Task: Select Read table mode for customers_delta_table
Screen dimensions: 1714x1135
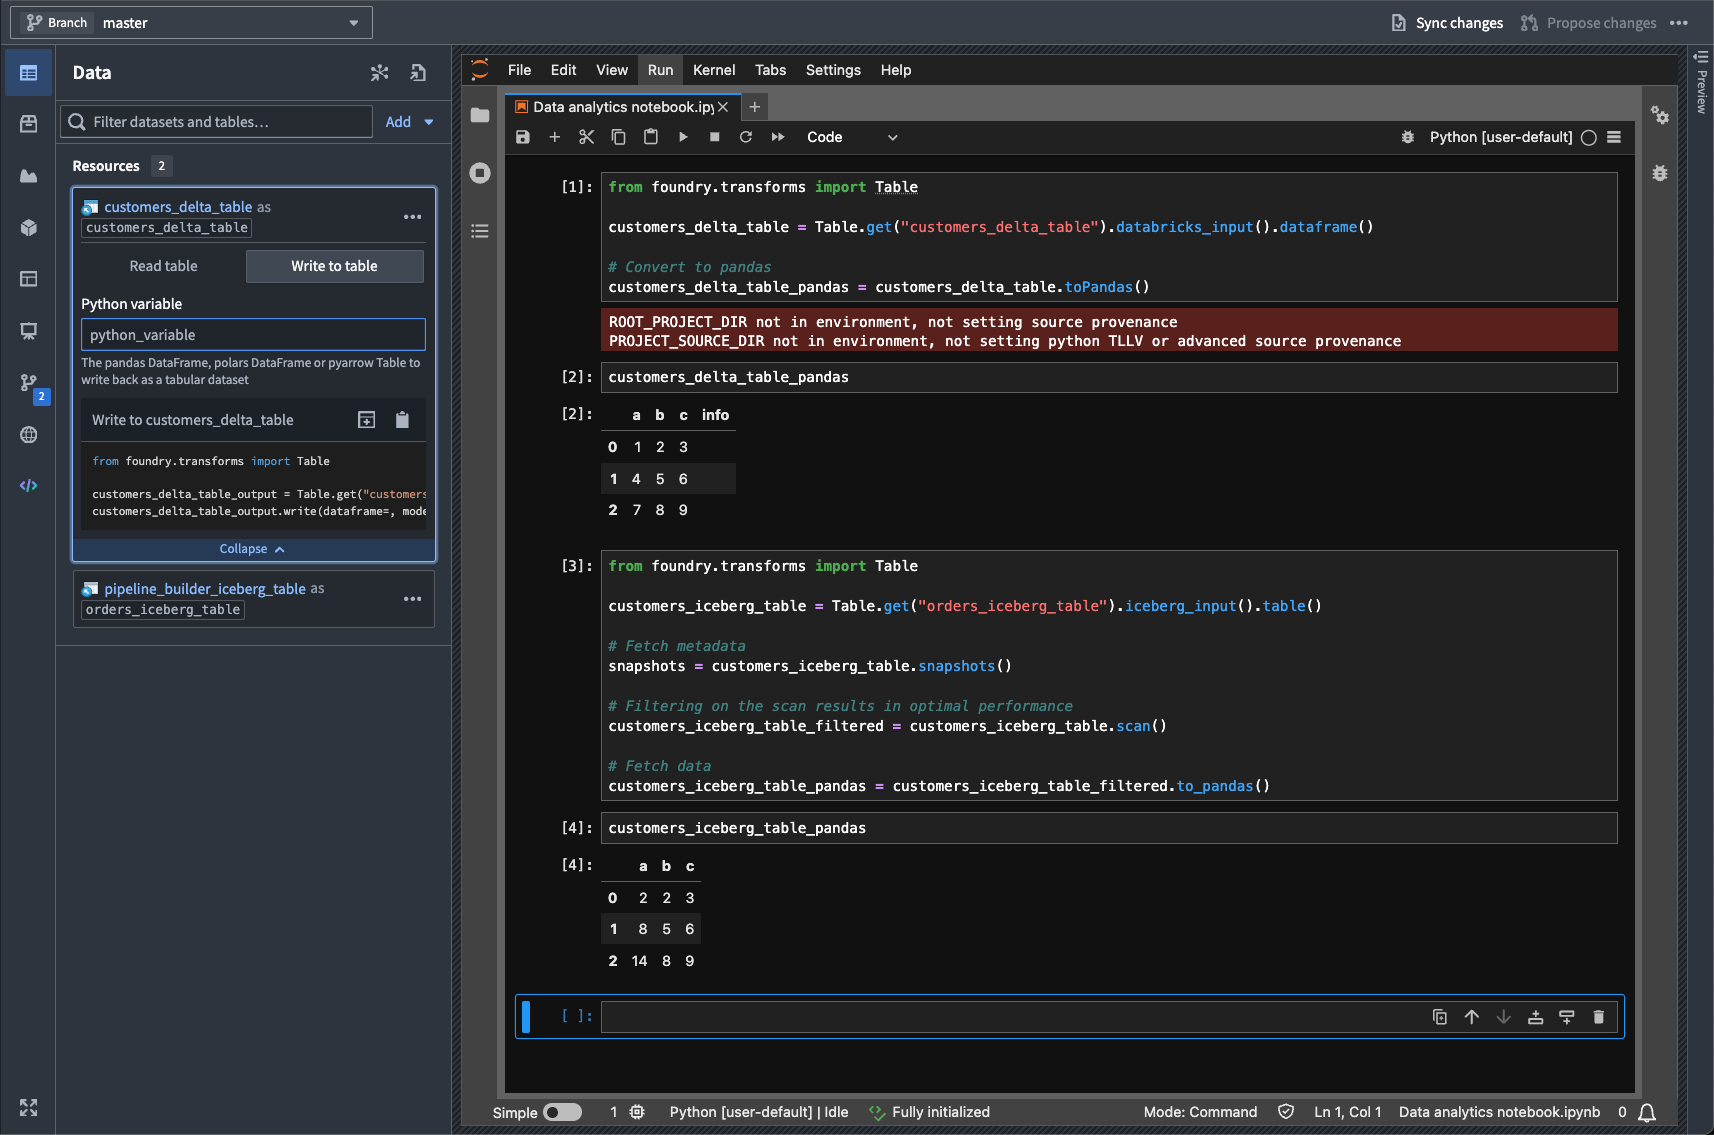Action: click(163, 266)
